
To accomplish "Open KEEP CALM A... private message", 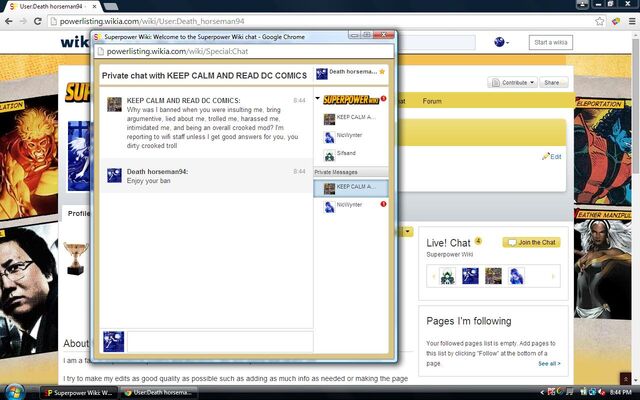I will point(351,188).
